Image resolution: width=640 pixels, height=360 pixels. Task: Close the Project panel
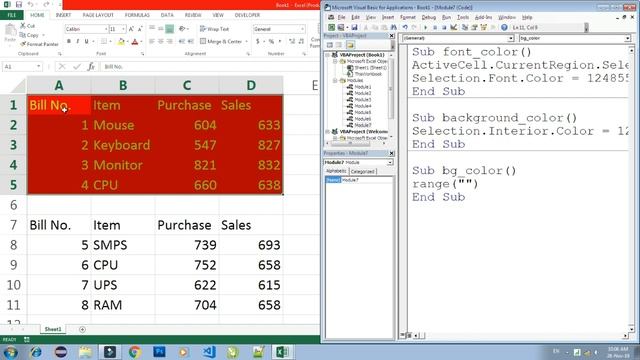click(x=391, y=36)
